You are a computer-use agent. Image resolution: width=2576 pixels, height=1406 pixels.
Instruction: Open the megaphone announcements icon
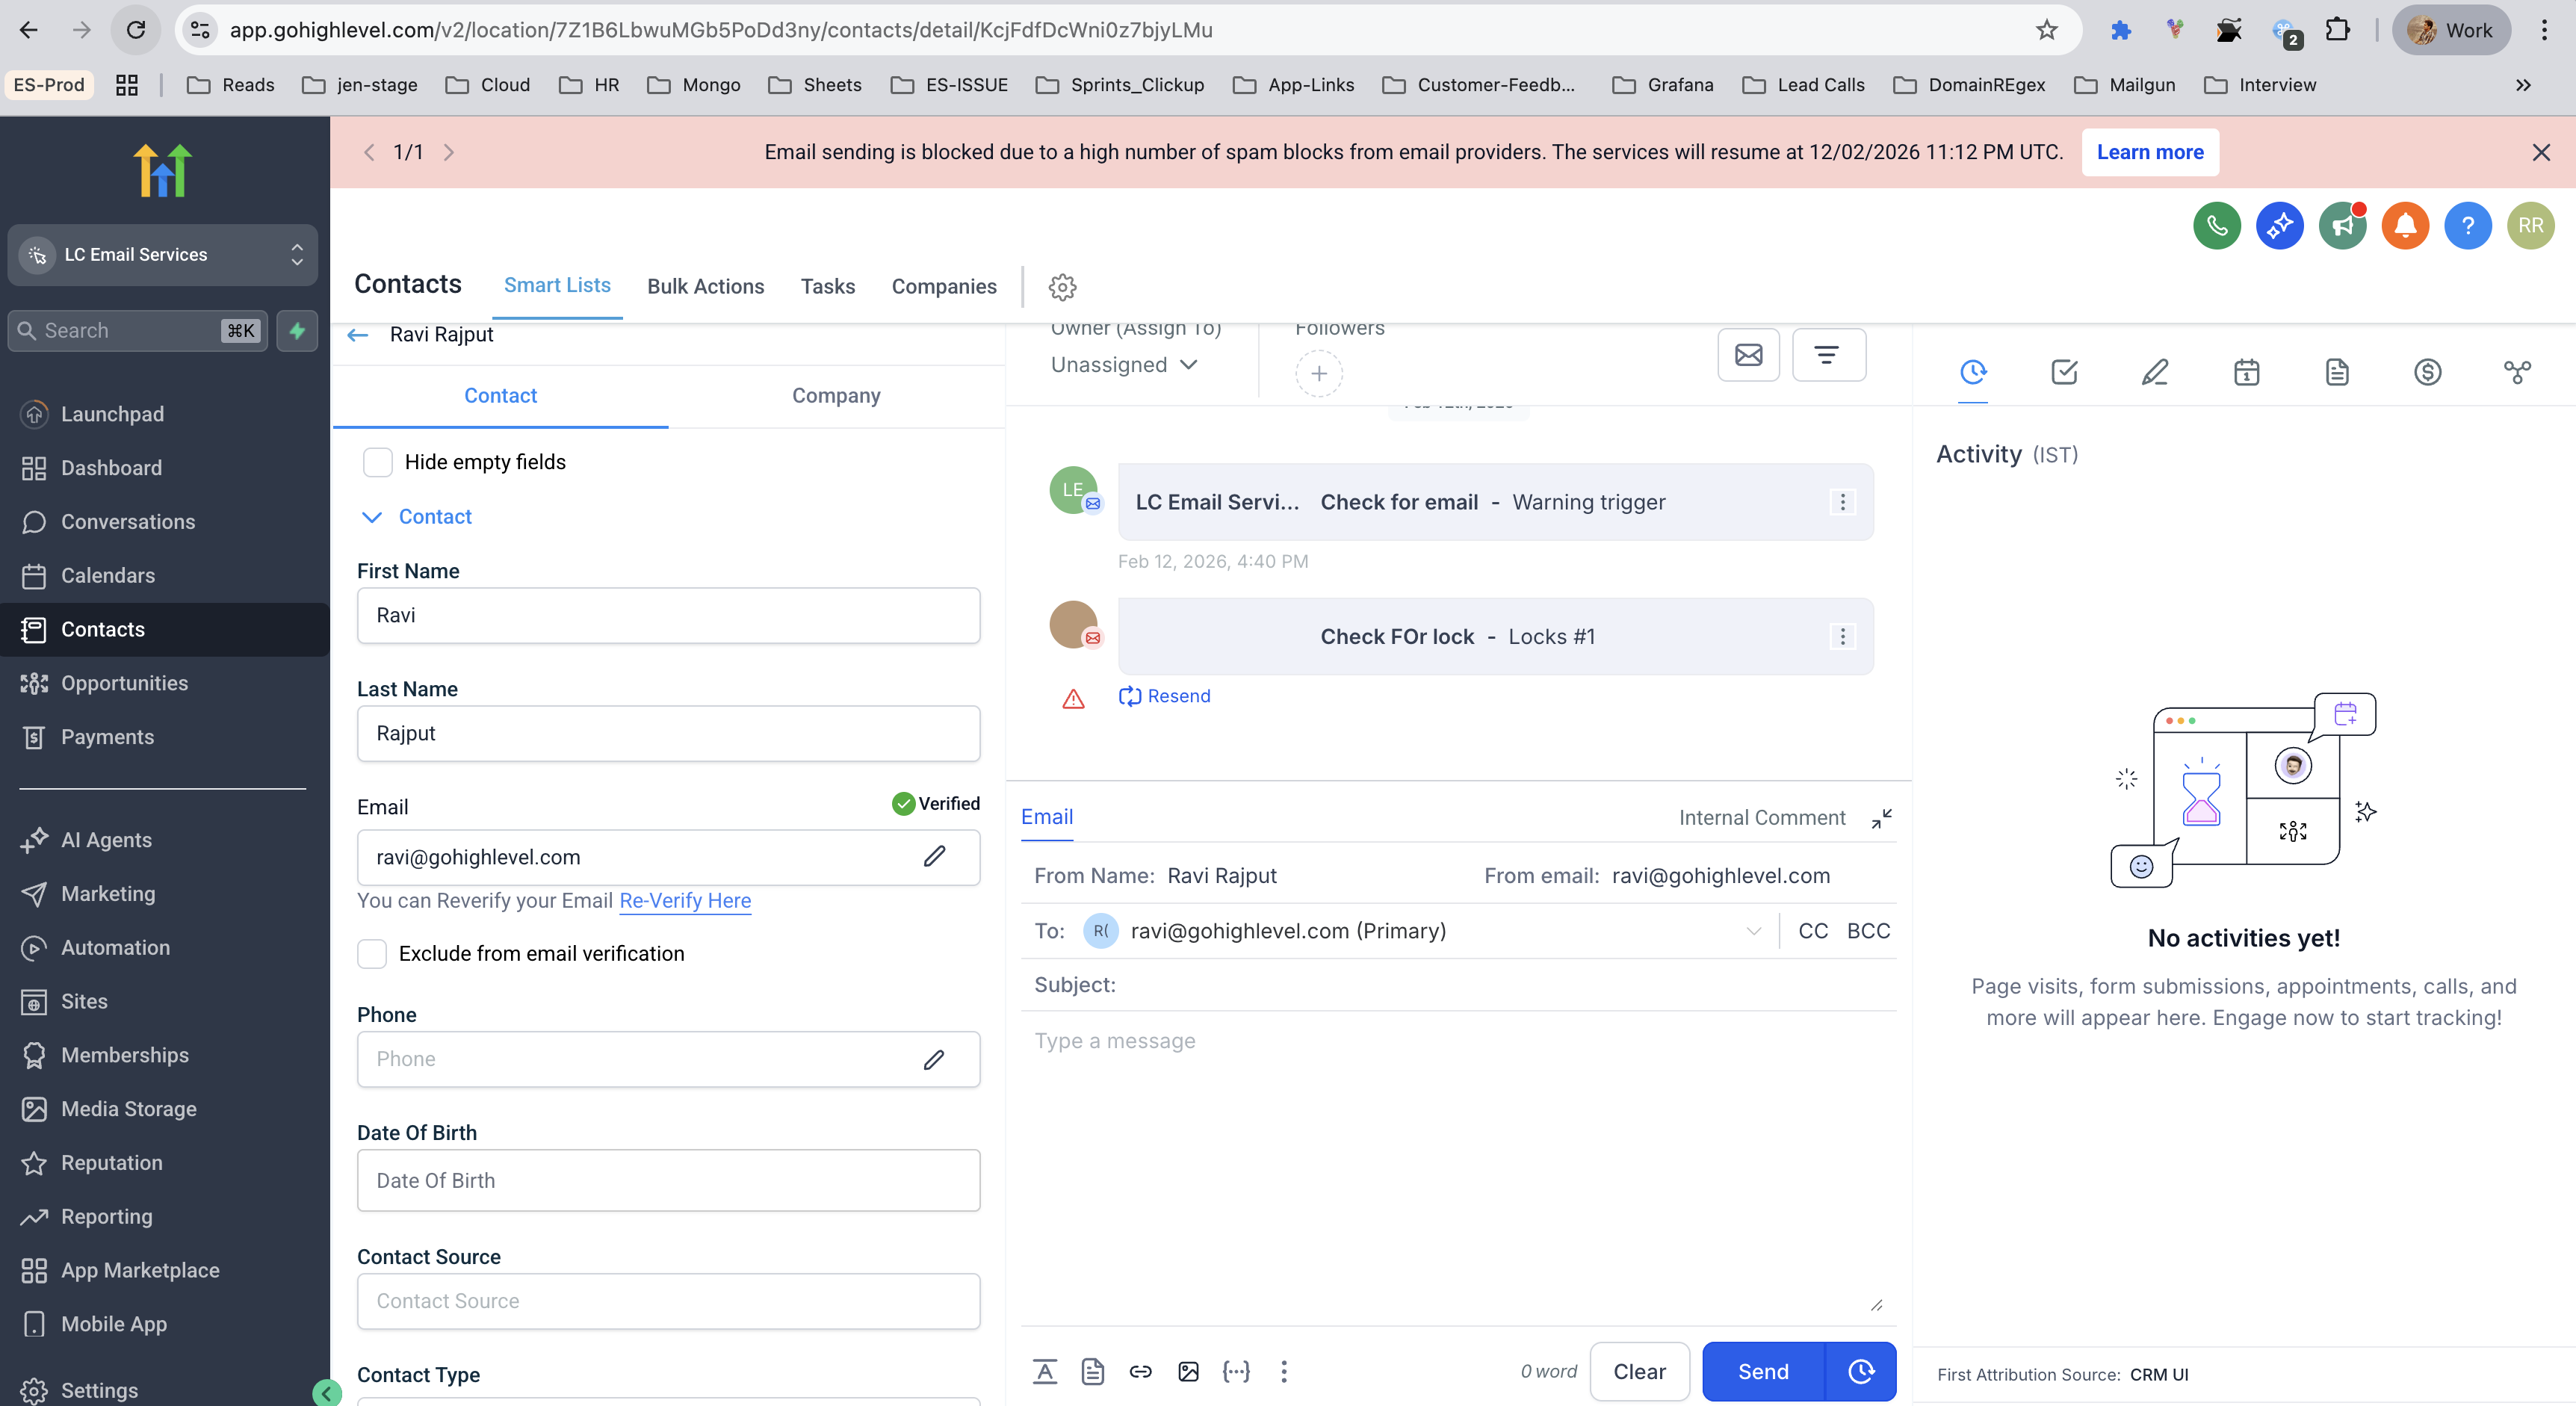pyautogui.click(x=2342, y=226)
